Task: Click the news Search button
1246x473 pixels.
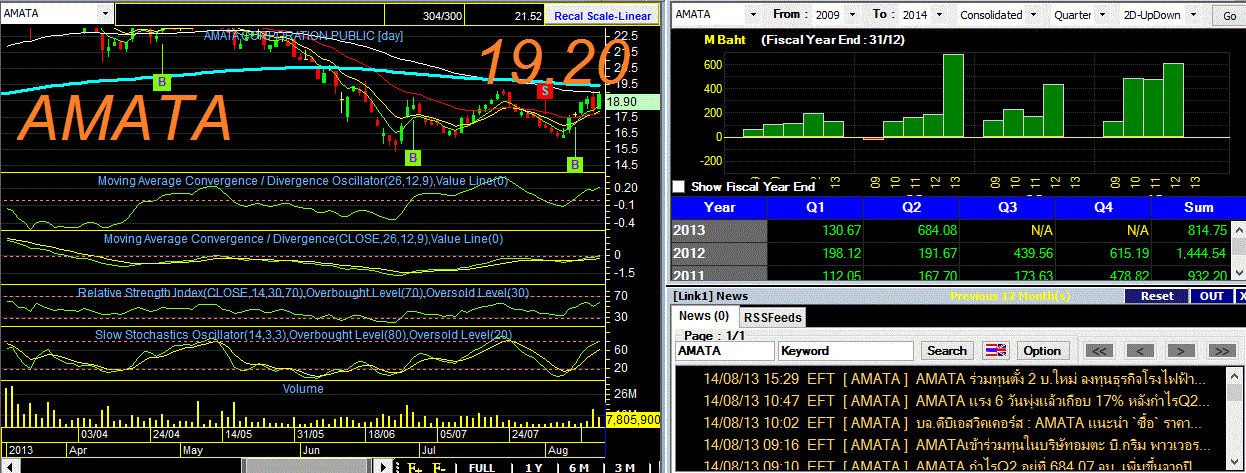Action: click(x=946, y=351)
